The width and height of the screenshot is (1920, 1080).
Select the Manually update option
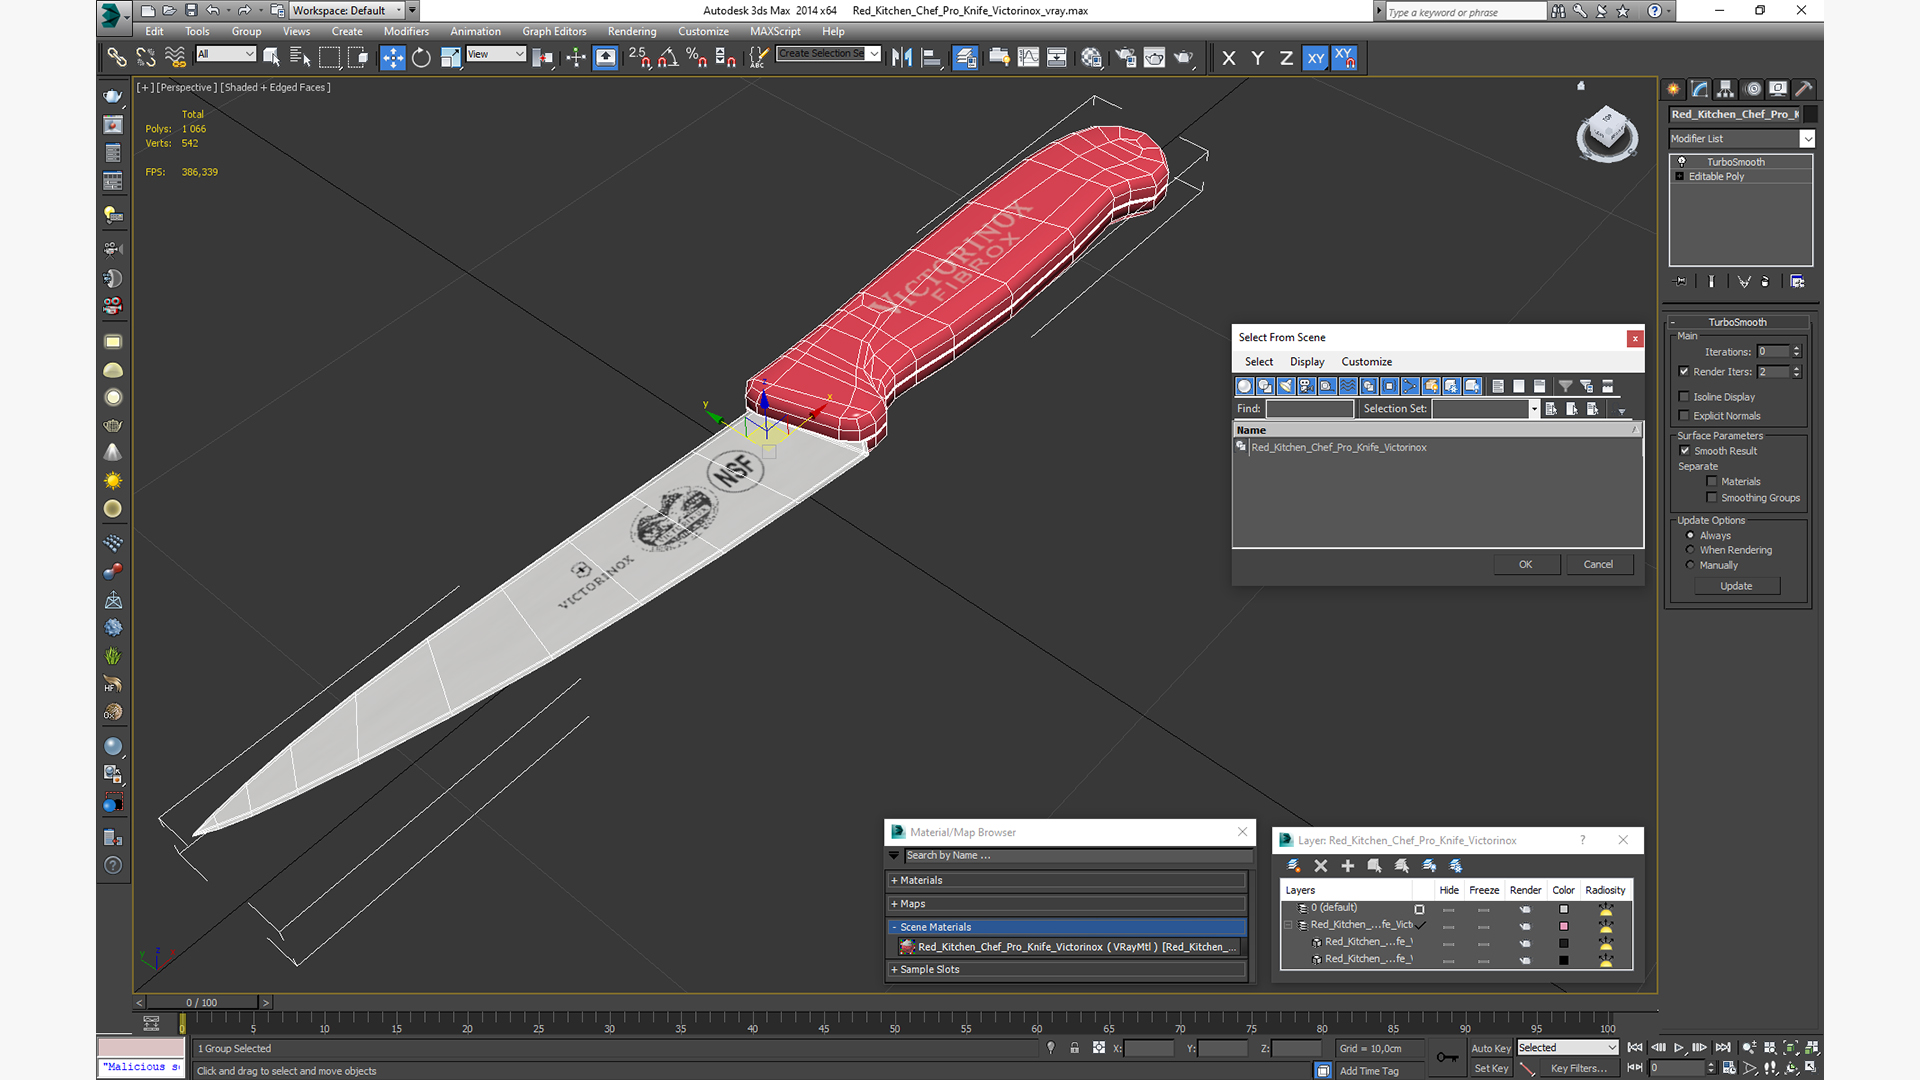pyautogui.click(x=1691, y=564)
